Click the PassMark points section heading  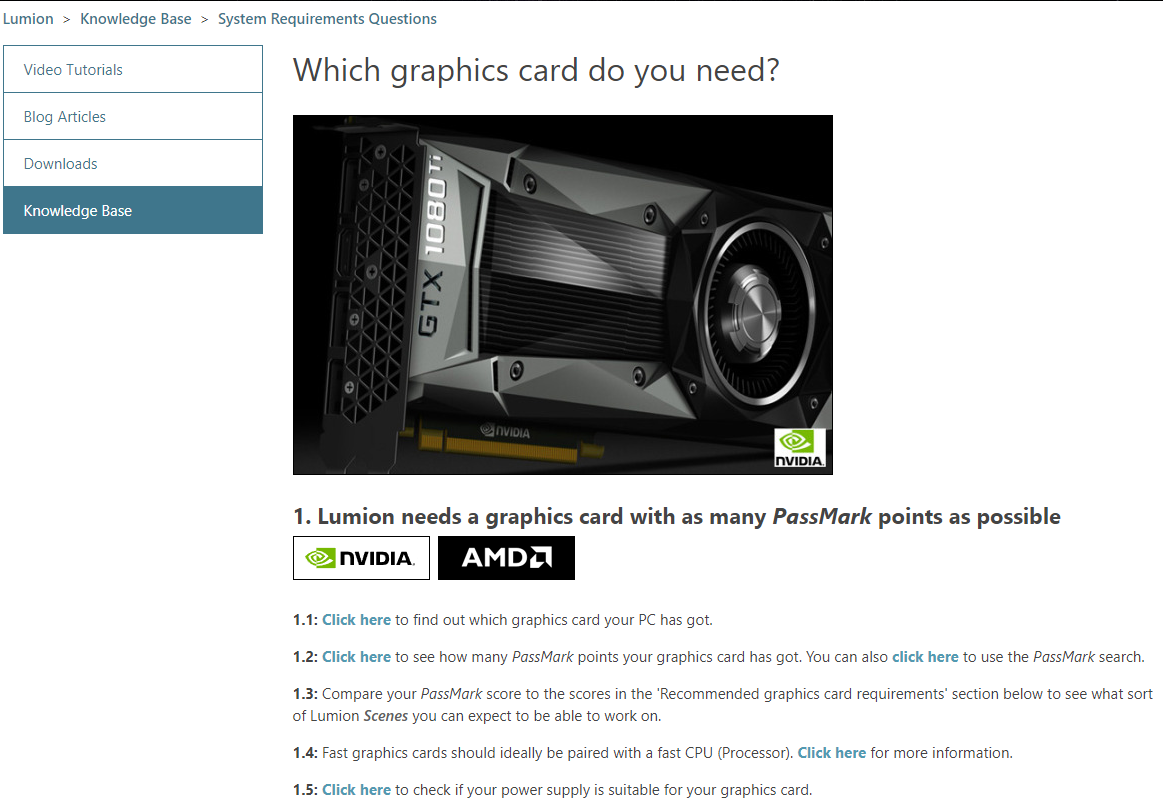coord(676,516)
